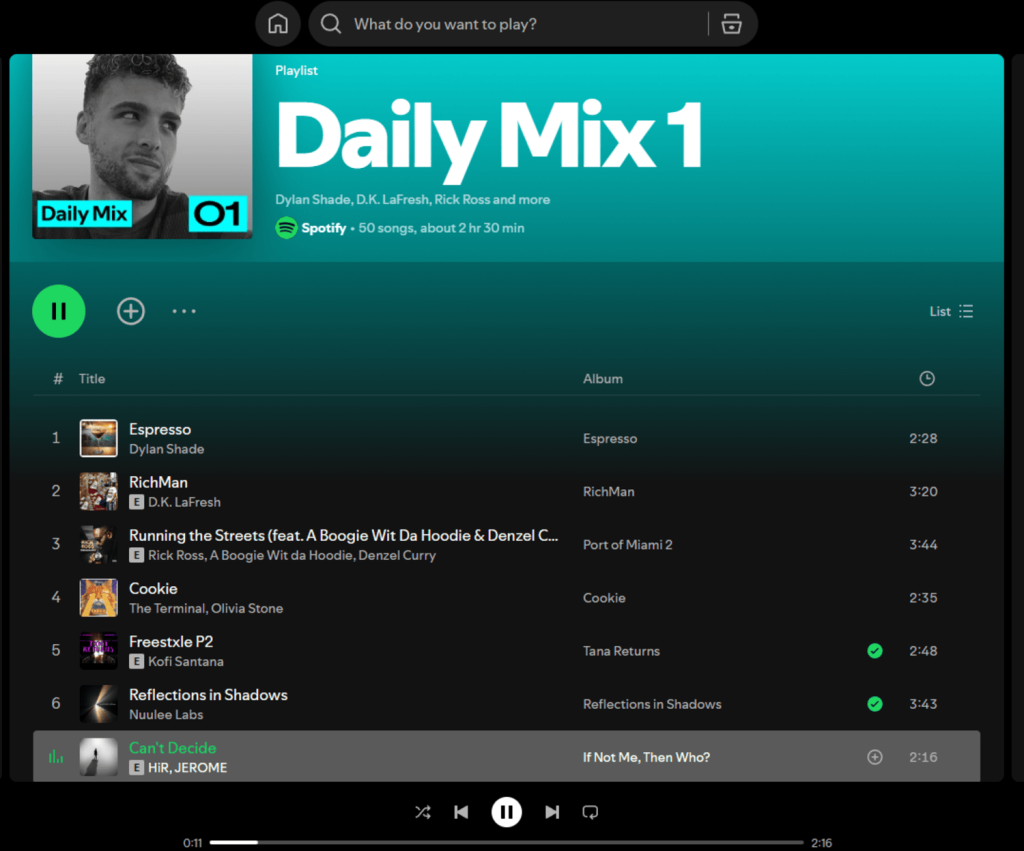The height and width of the screenshot is (851, 1024).
Task: Add Can't Decide to Liked Songs
Action: point(874,757)
